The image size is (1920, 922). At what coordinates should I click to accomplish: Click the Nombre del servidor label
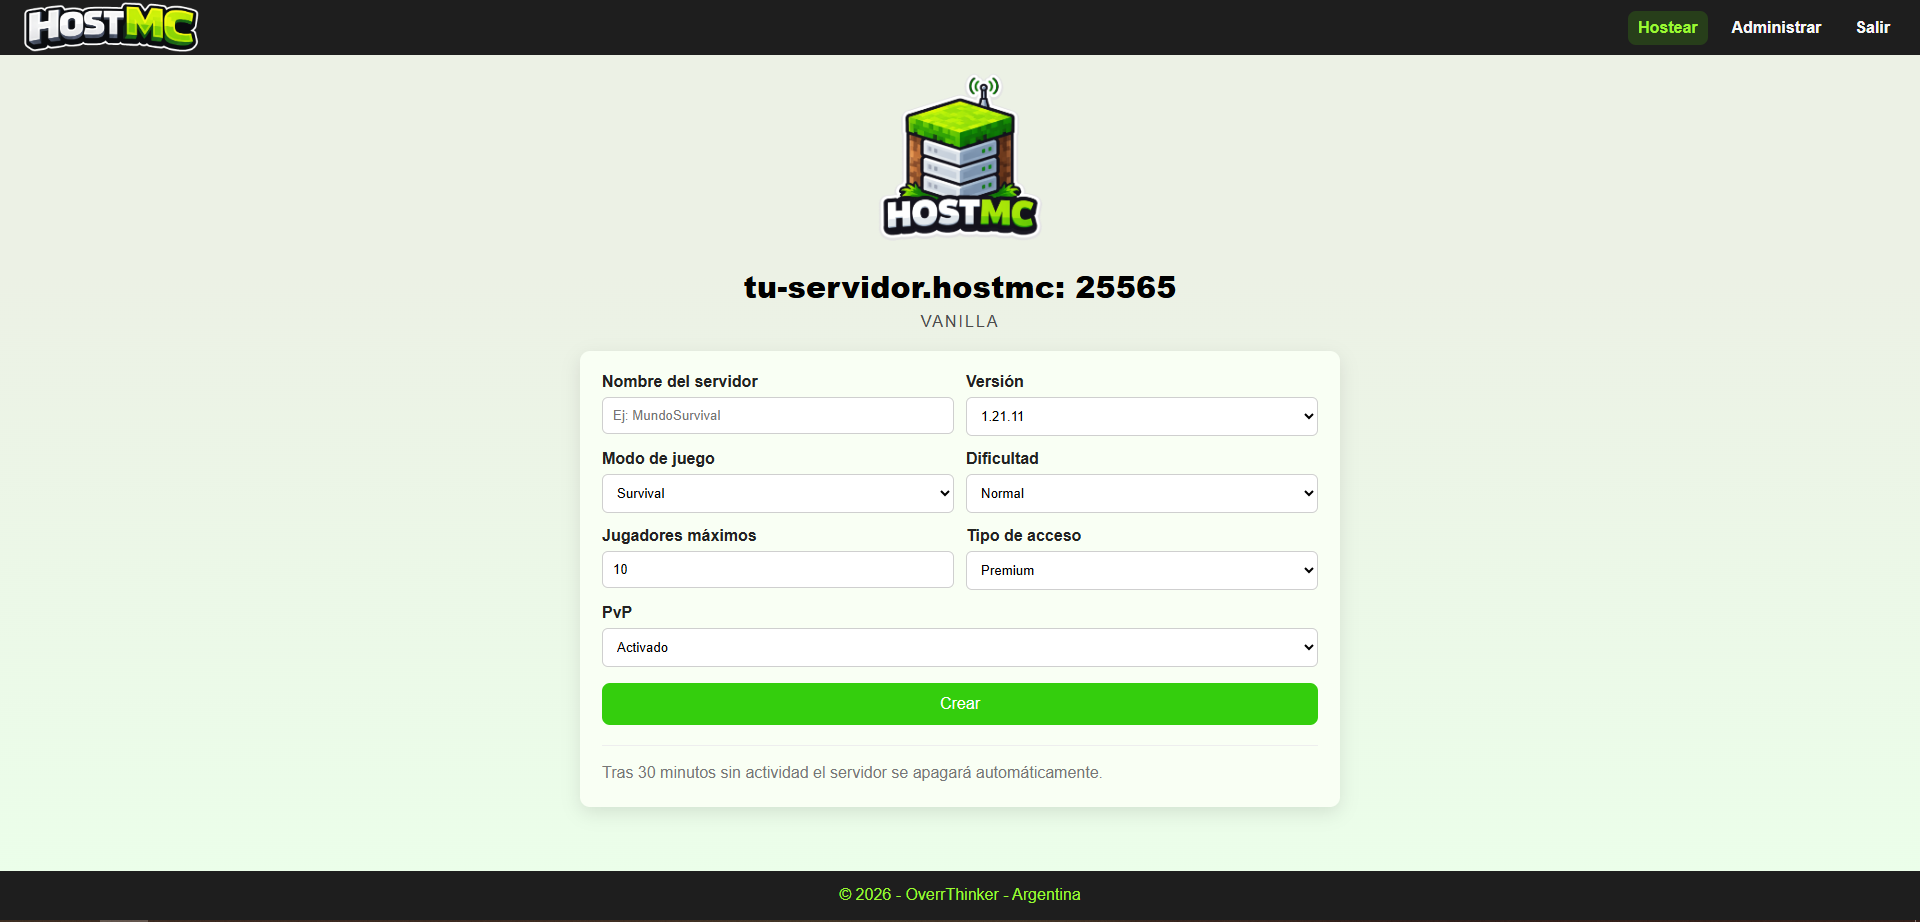coord(679,382)
